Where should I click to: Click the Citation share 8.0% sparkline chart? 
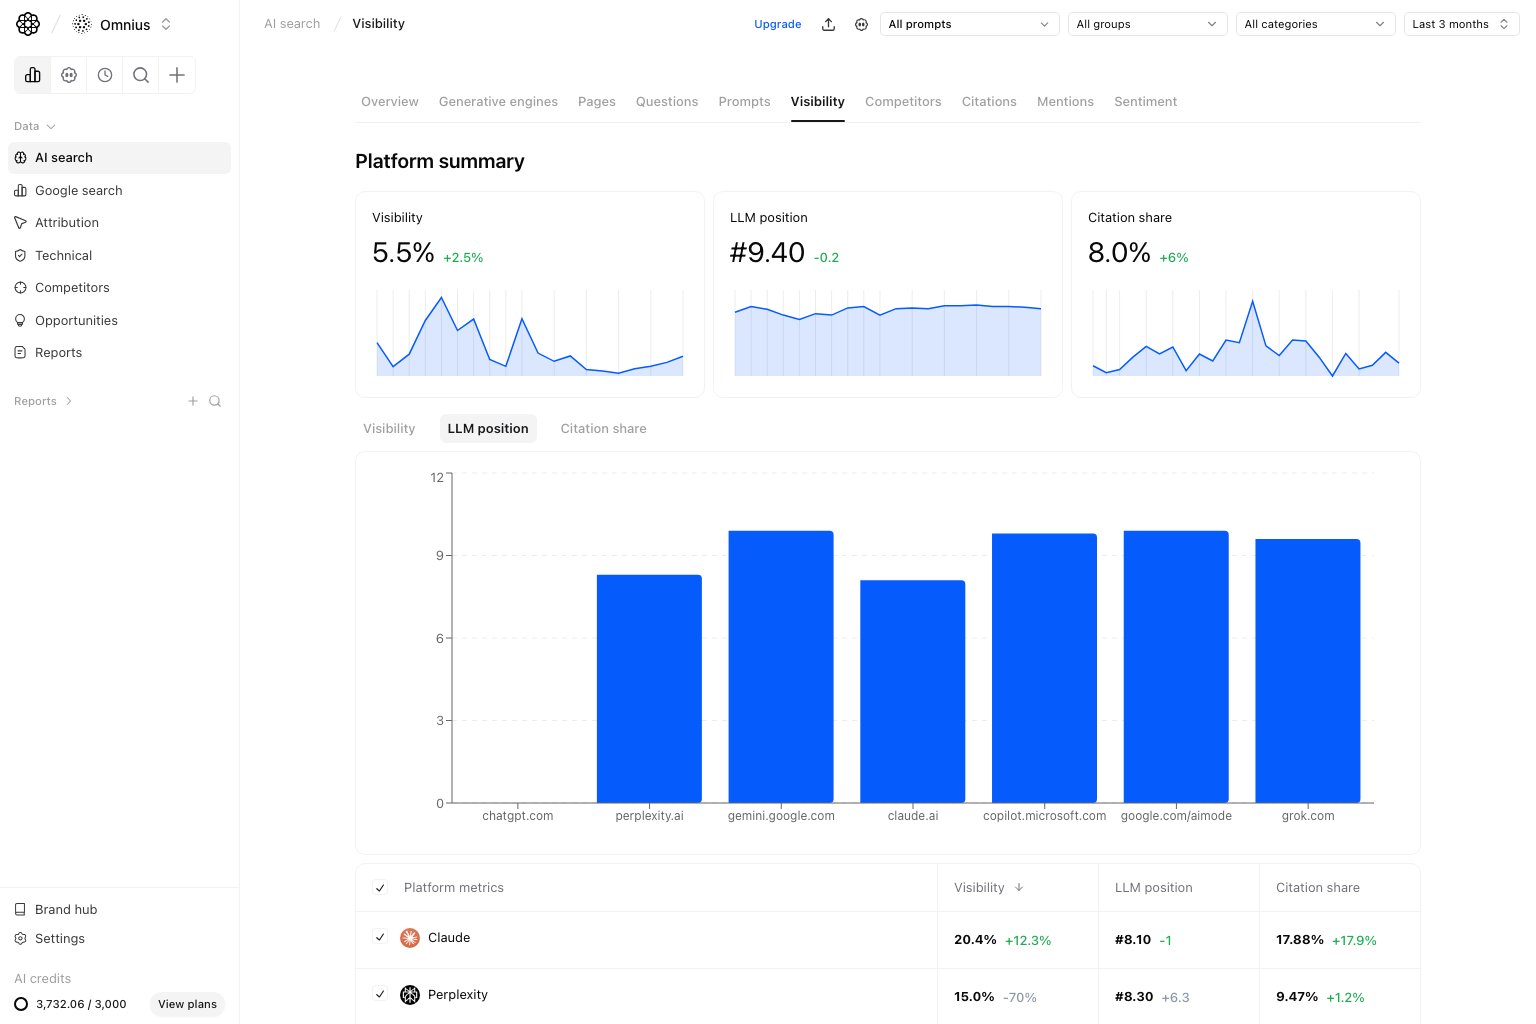pyautogui.click(x=1246, y=334)
